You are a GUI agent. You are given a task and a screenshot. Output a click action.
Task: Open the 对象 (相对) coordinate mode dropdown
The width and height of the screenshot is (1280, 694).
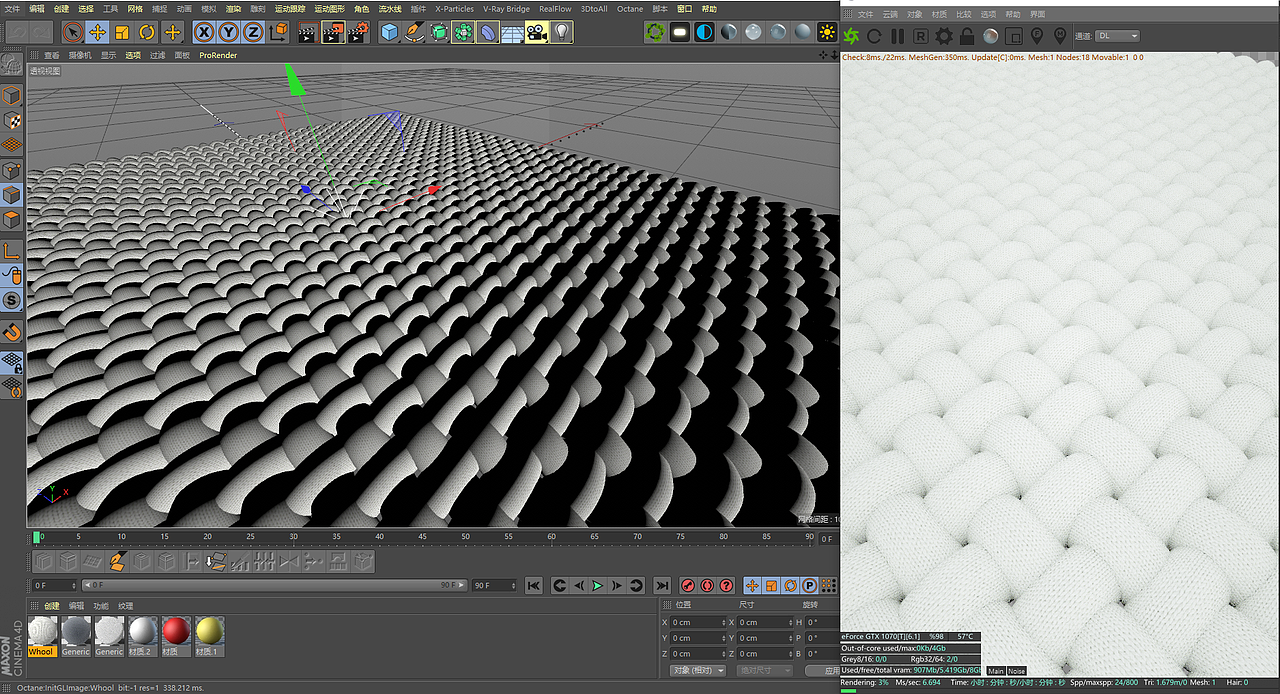coord(696,670)
